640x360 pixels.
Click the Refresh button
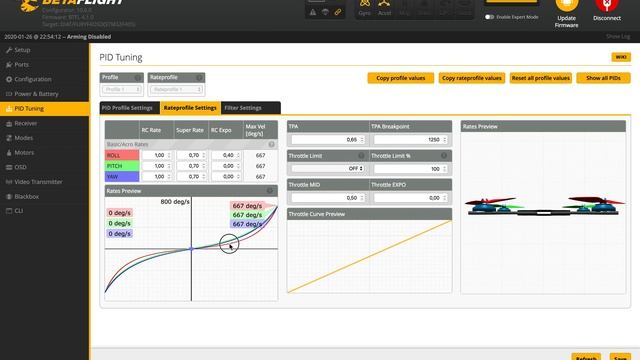[586, 357]
